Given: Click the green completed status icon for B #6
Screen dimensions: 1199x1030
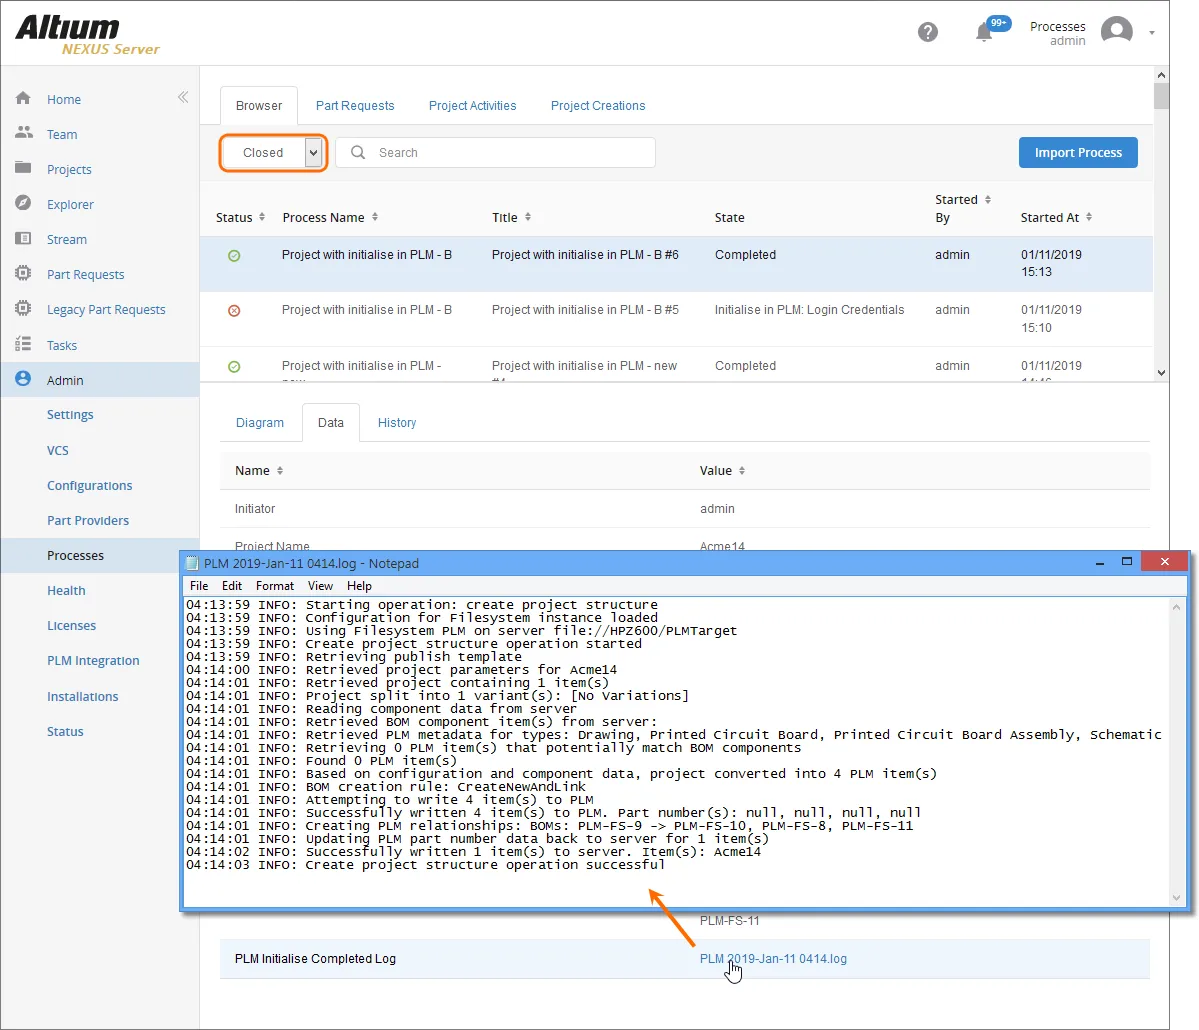Looking at the screenshot, I should 234,255.
